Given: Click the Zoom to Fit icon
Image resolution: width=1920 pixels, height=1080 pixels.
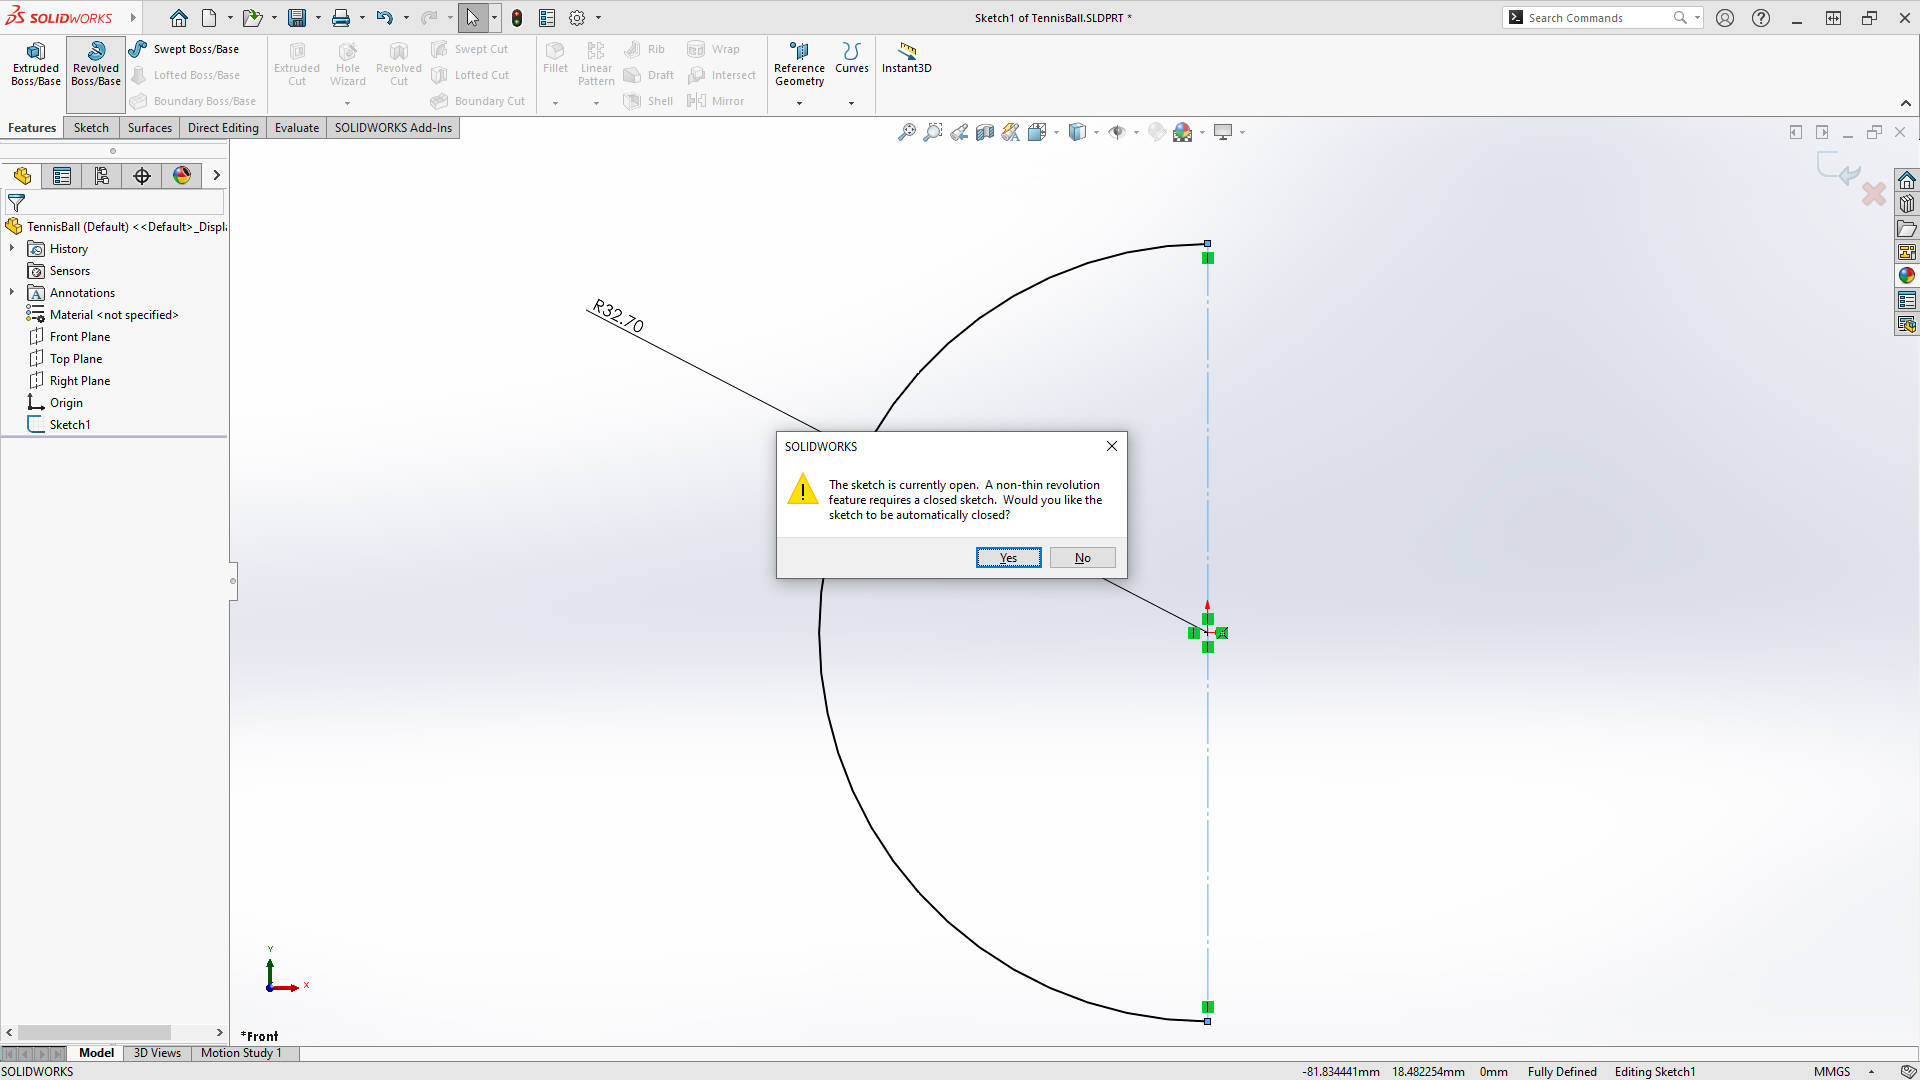Looking at the screenshot, I should (907, 131).
